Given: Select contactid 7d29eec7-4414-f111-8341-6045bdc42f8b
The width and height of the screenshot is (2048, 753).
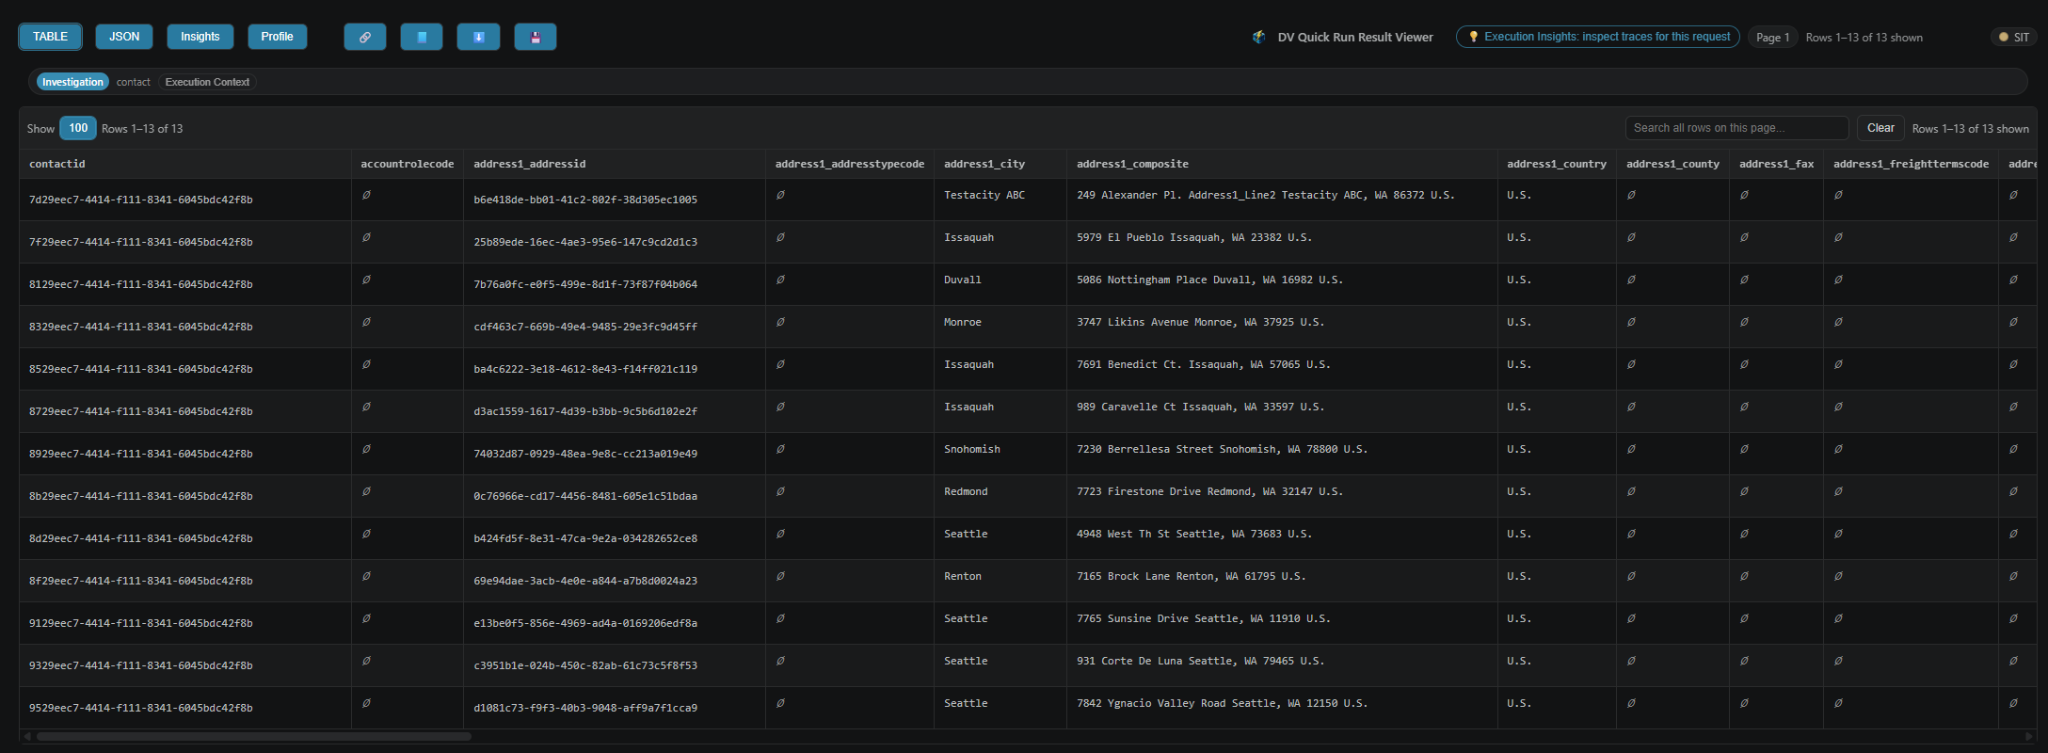Looking at the screenshot, I should click(141, 200).
